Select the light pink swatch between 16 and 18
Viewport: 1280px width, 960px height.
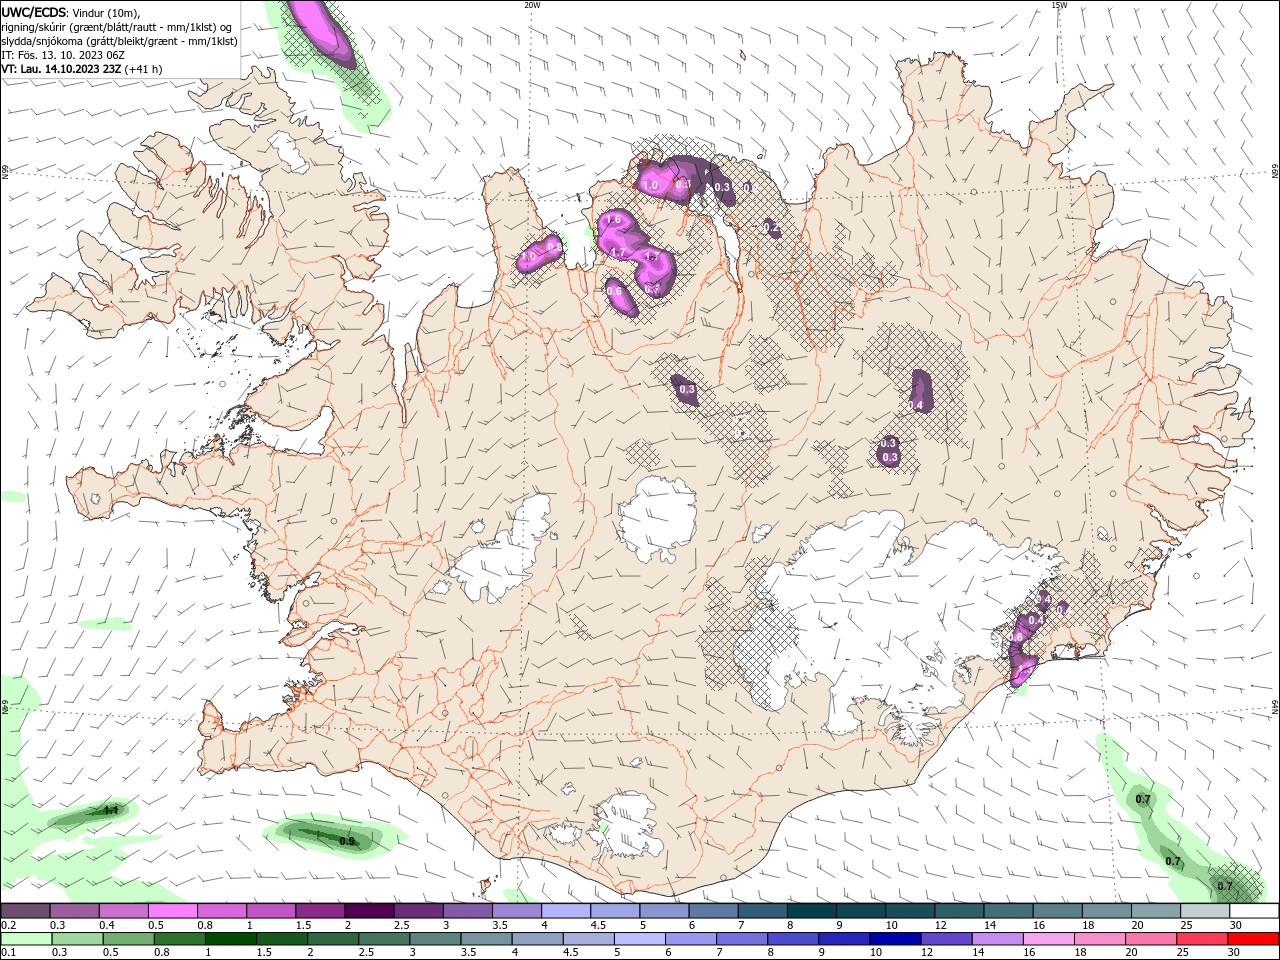1049,939
